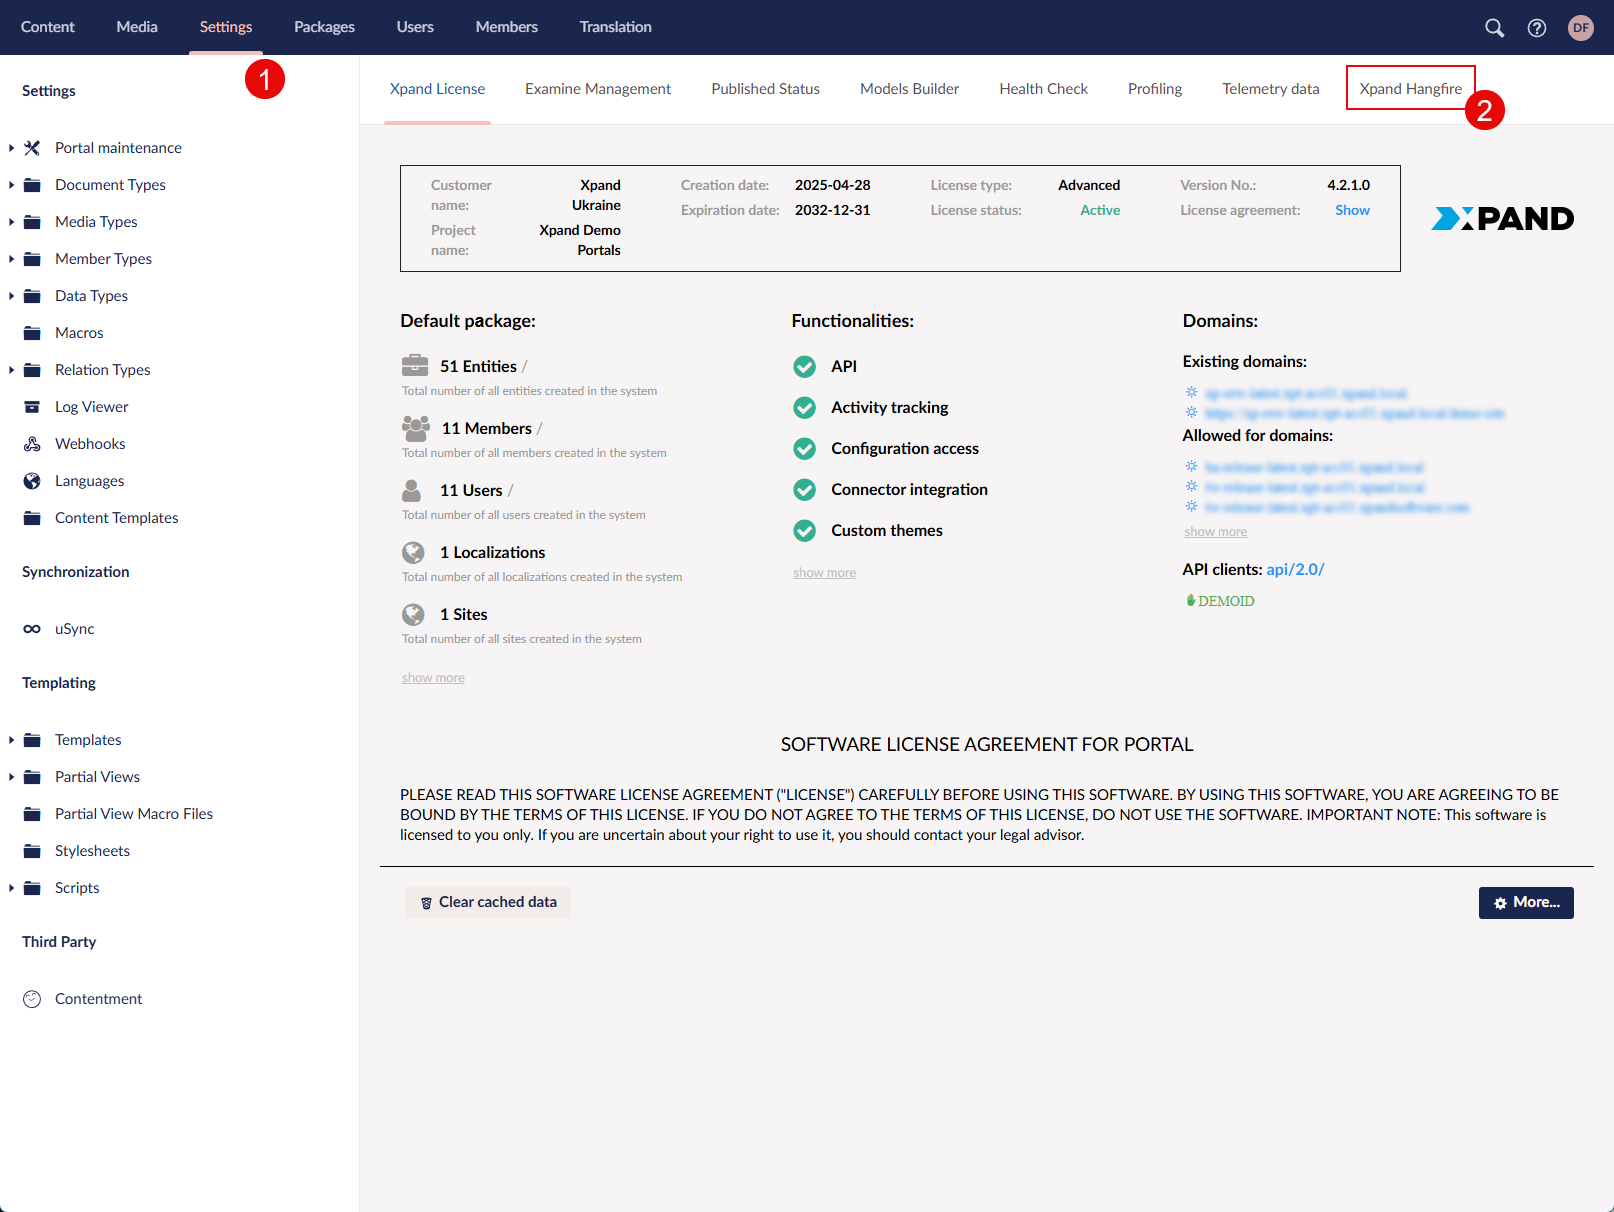The width and height of the screenshot is (1614, 1212).
Task: Click the Custom themes green checkmark
Action: [x=805, y=531]
